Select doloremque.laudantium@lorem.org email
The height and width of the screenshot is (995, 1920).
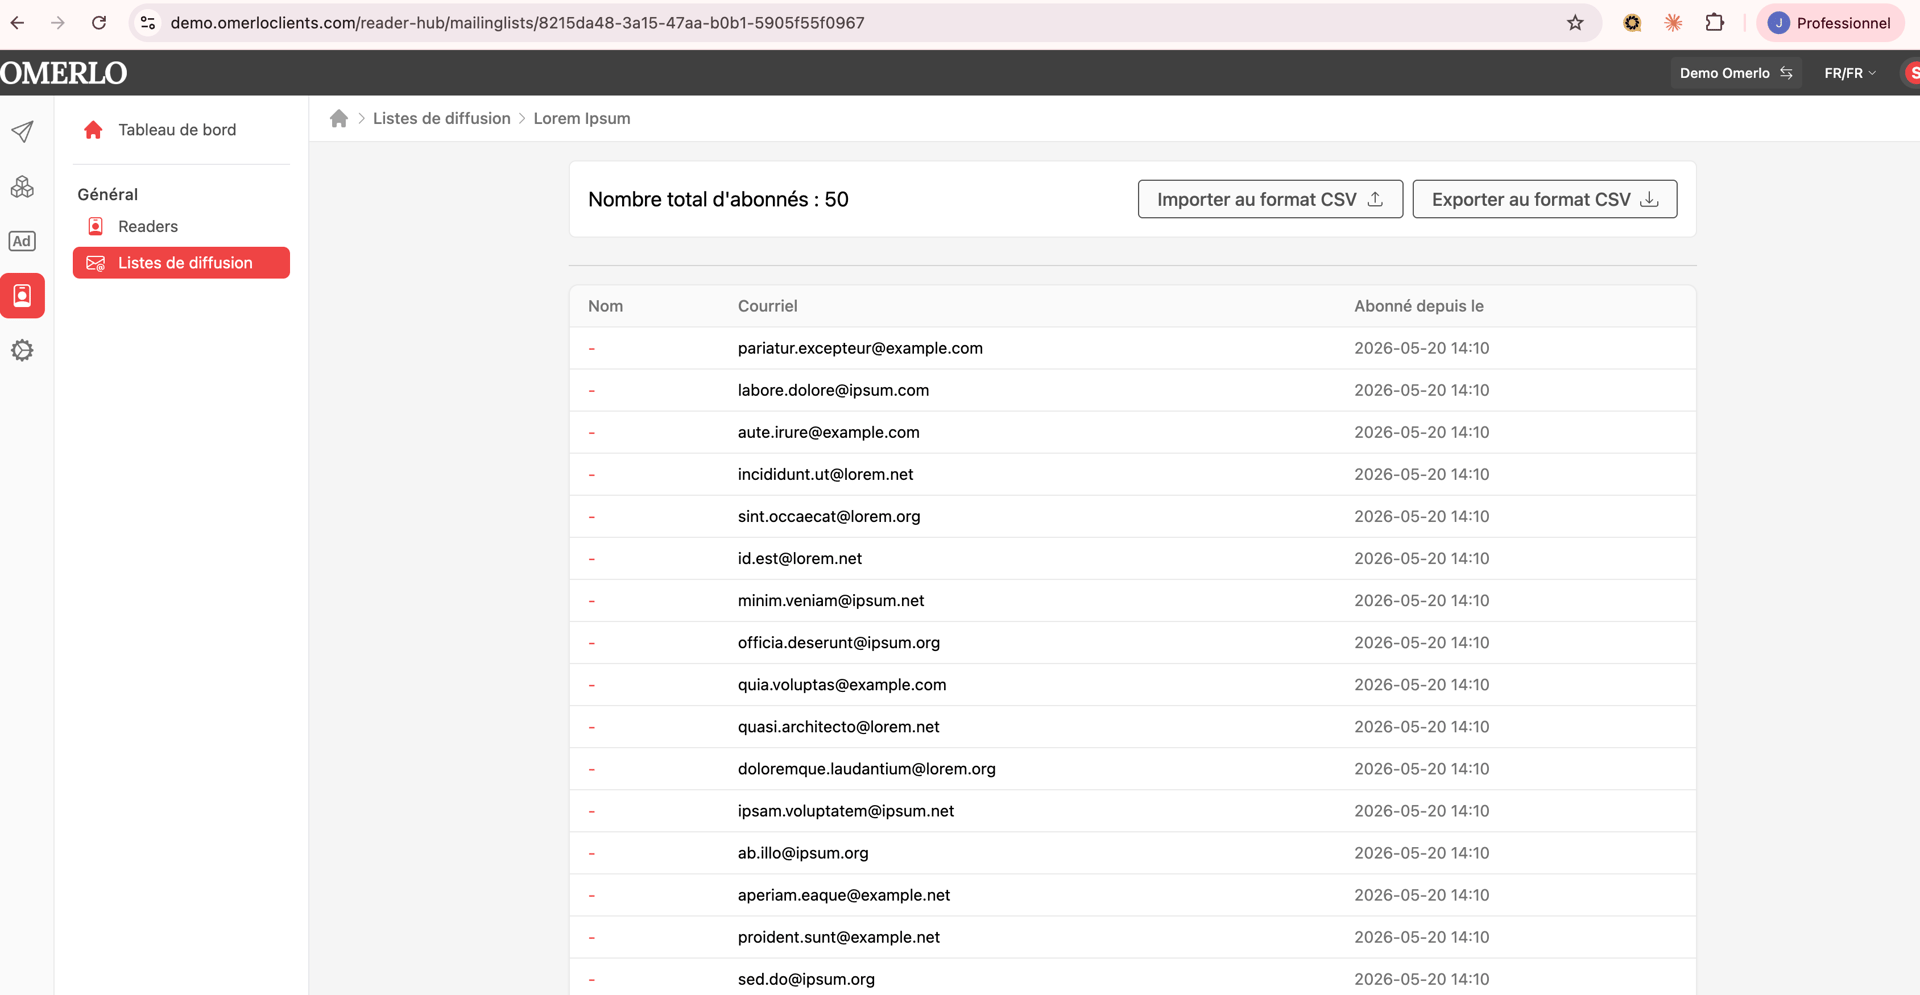coord(866,768)
